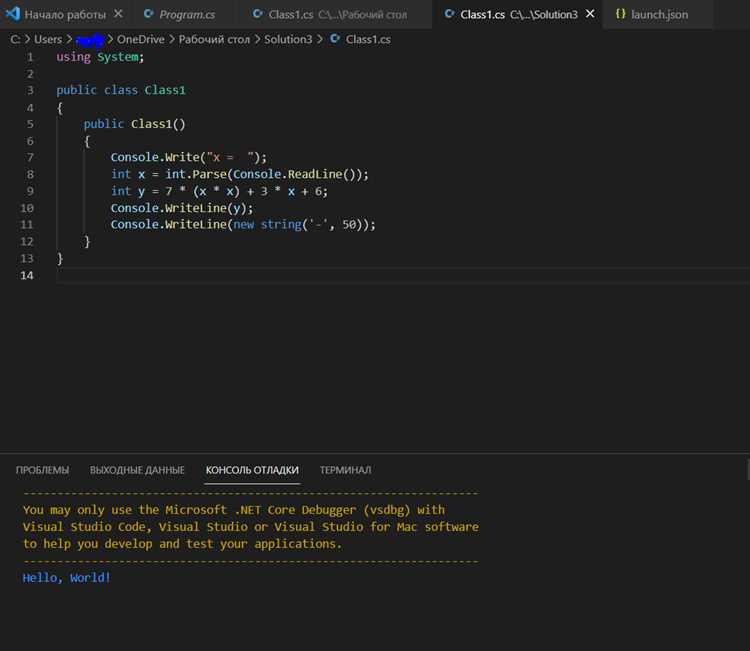Click line number 14 in the gutter
This screenshot has height=651, width=750.
pos(27,276)
